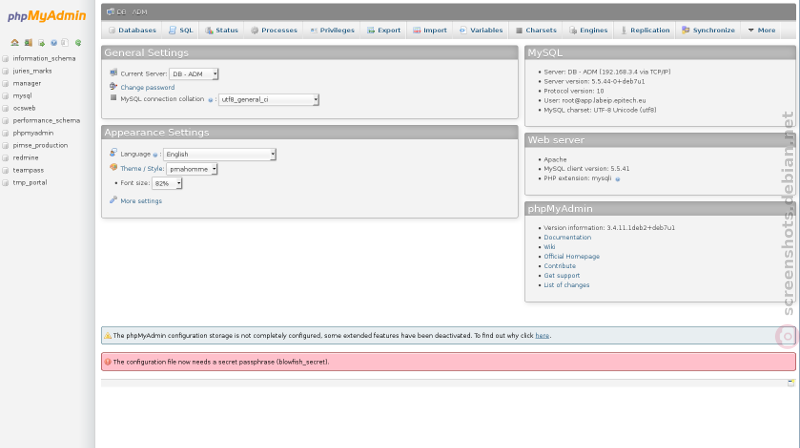The height and width of the screenshot is (448, 800).
Task: Open the teampass database
Action: click(x=28, y=170)
